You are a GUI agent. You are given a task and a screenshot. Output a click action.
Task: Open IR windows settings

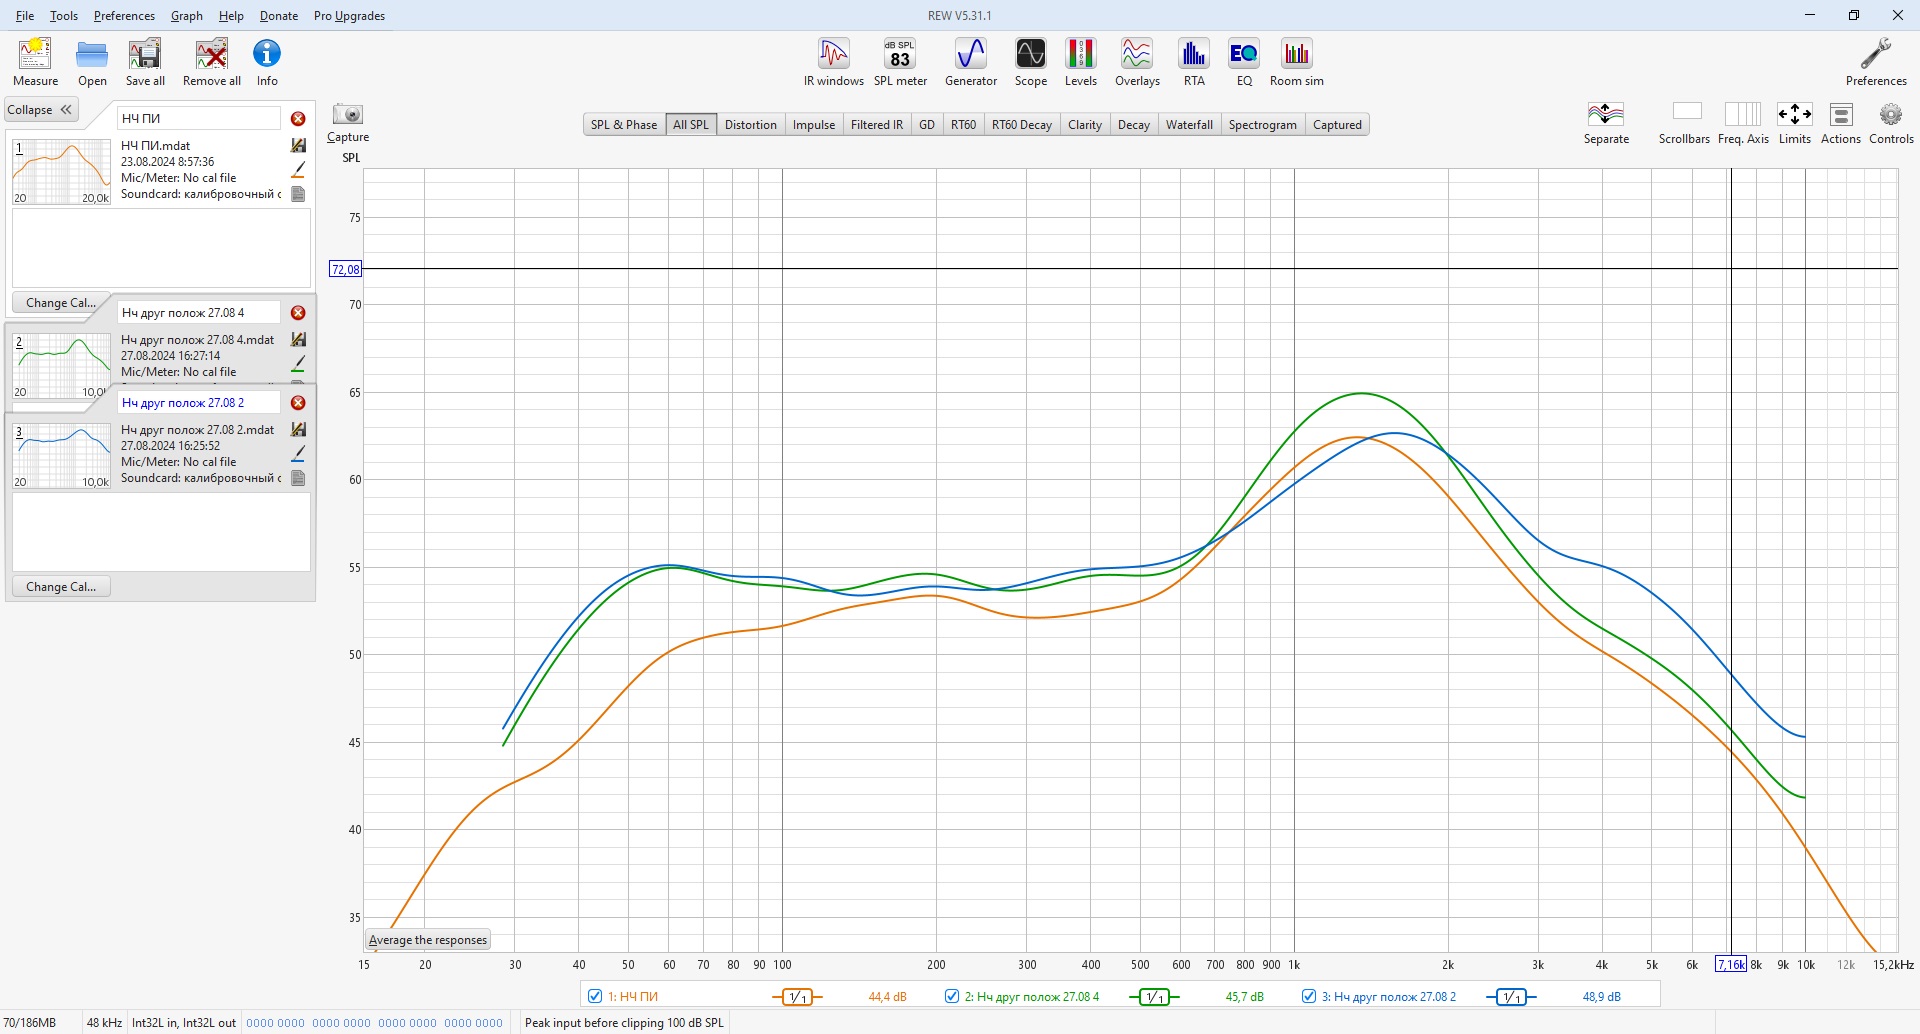(834, 62)
